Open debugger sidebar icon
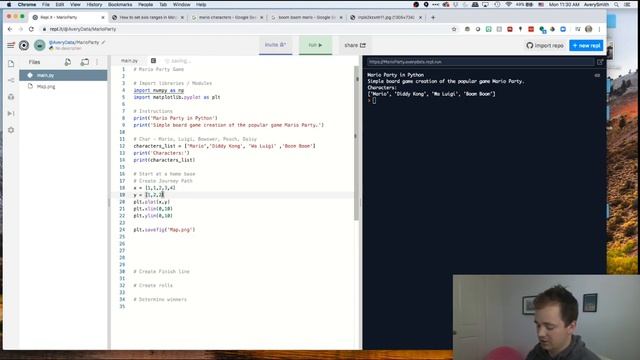Image resolution: width=640 pixels, height=360 pixels. tap(11, 113)
